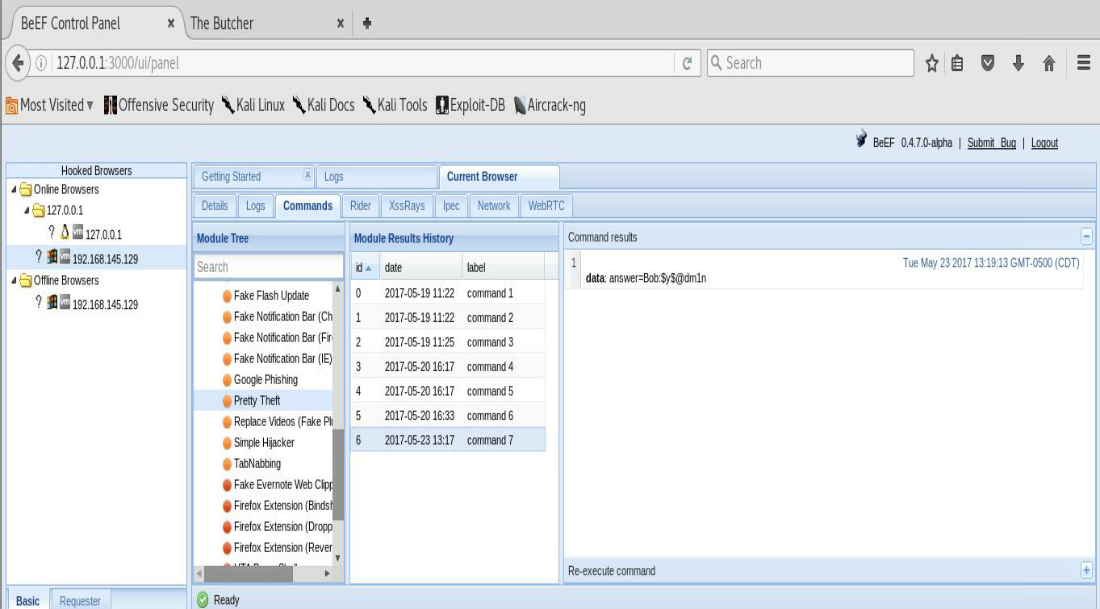Open the Kali Linux bookmark
The width and height of the screenshot is (1100, 609).
coord(253,105)
